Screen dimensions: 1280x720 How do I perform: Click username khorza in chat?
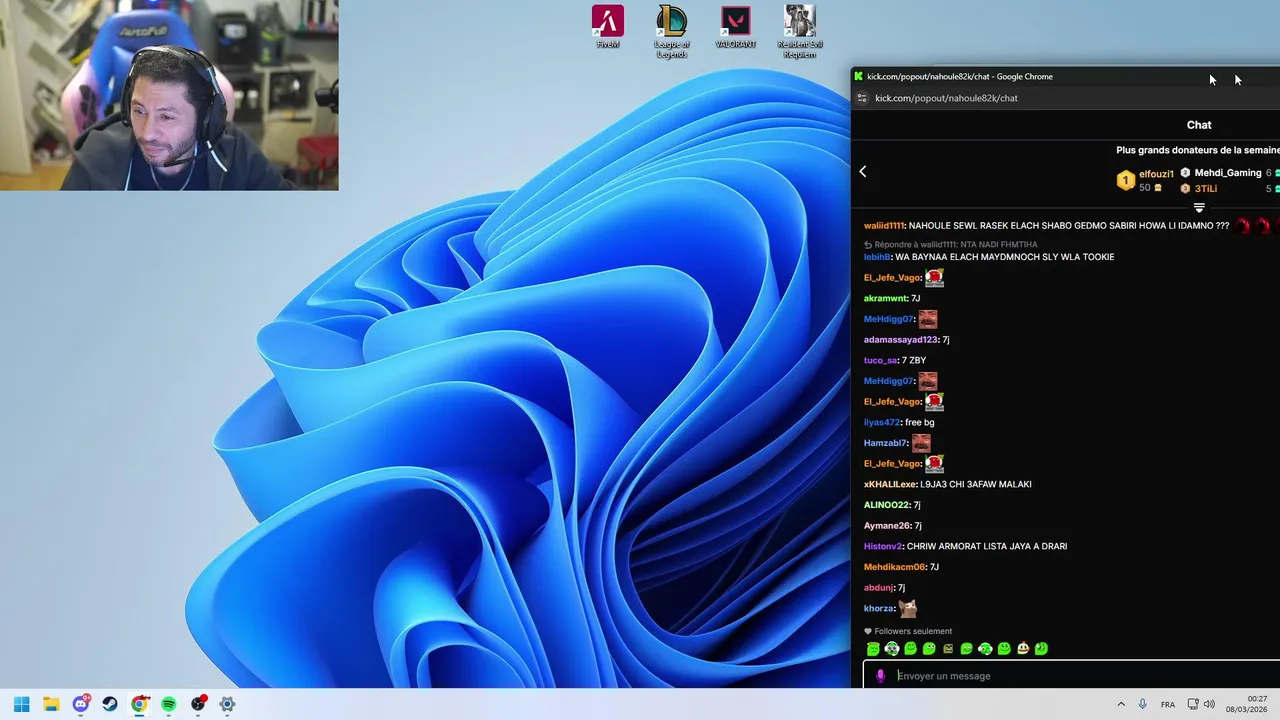[x=879, y=609]
